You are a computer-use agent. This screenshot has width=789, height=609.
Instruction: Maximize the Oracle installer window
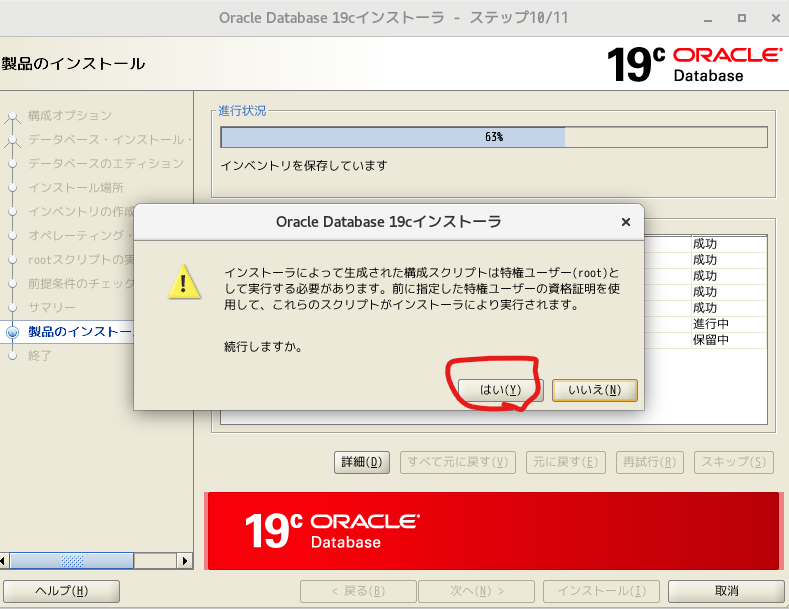point(742,18)
